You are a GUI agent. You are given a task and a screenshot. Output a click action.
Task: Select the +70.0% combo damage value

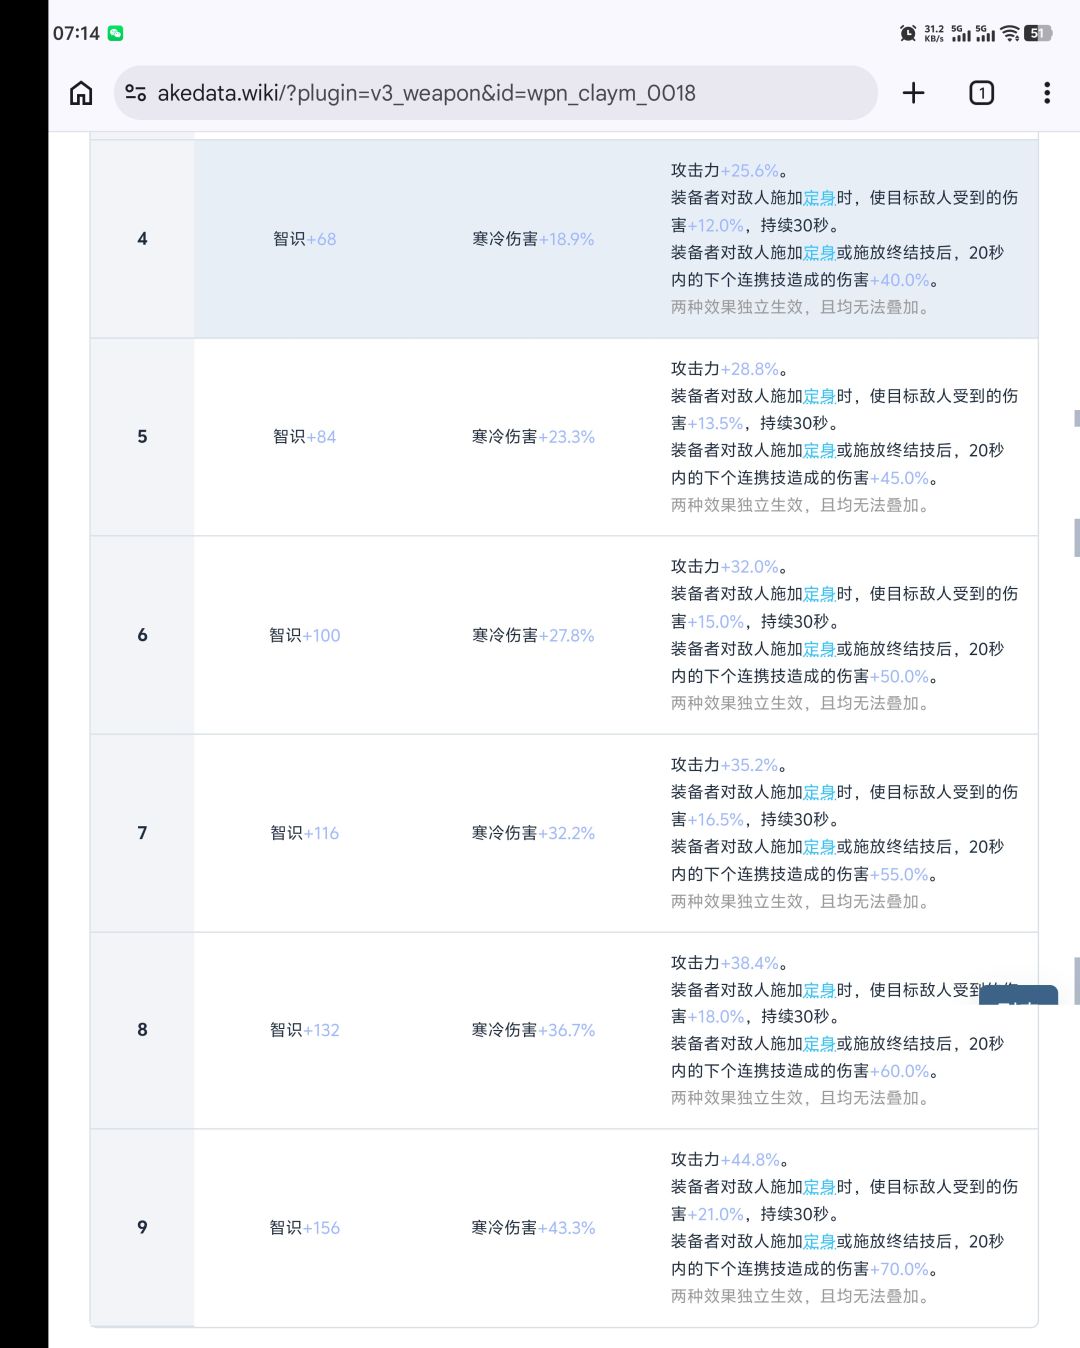pyautogui.click(x=900, y=1269)
